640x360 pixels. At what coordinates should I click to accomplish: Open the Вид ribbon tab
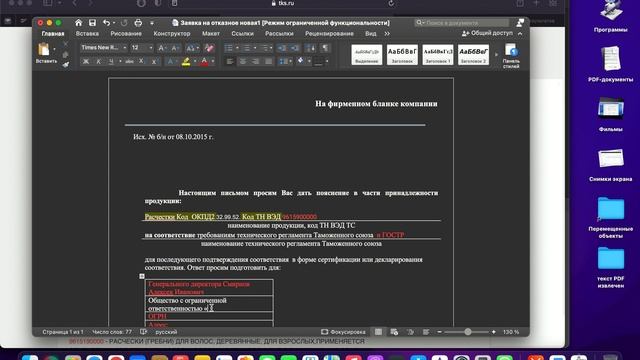[x=371, y=33]
